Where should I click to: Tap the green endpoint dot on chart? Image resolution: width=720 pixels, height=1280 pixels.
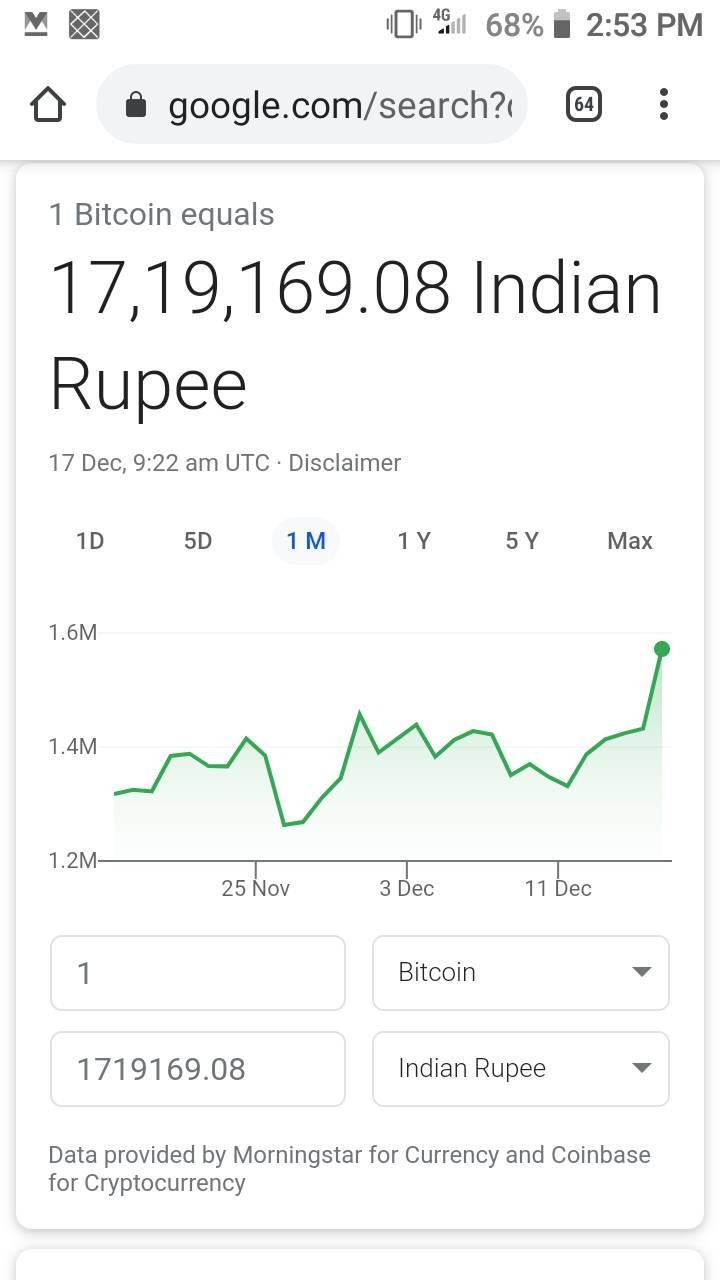(661, 649)
